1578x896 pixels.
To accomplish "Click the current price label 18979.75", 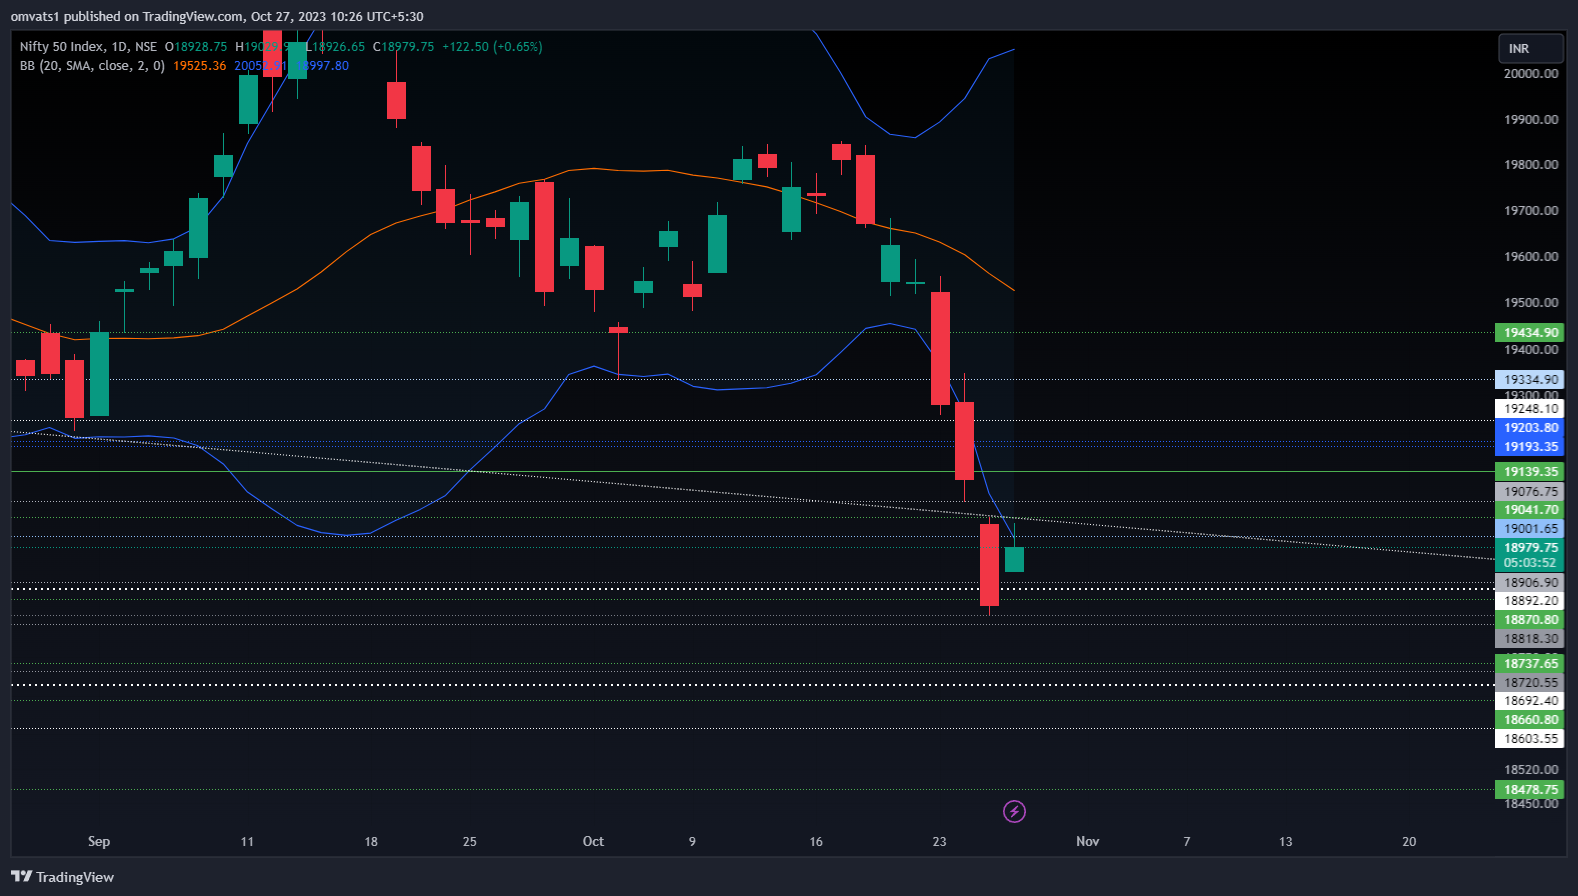I will tap(1530, 548).
